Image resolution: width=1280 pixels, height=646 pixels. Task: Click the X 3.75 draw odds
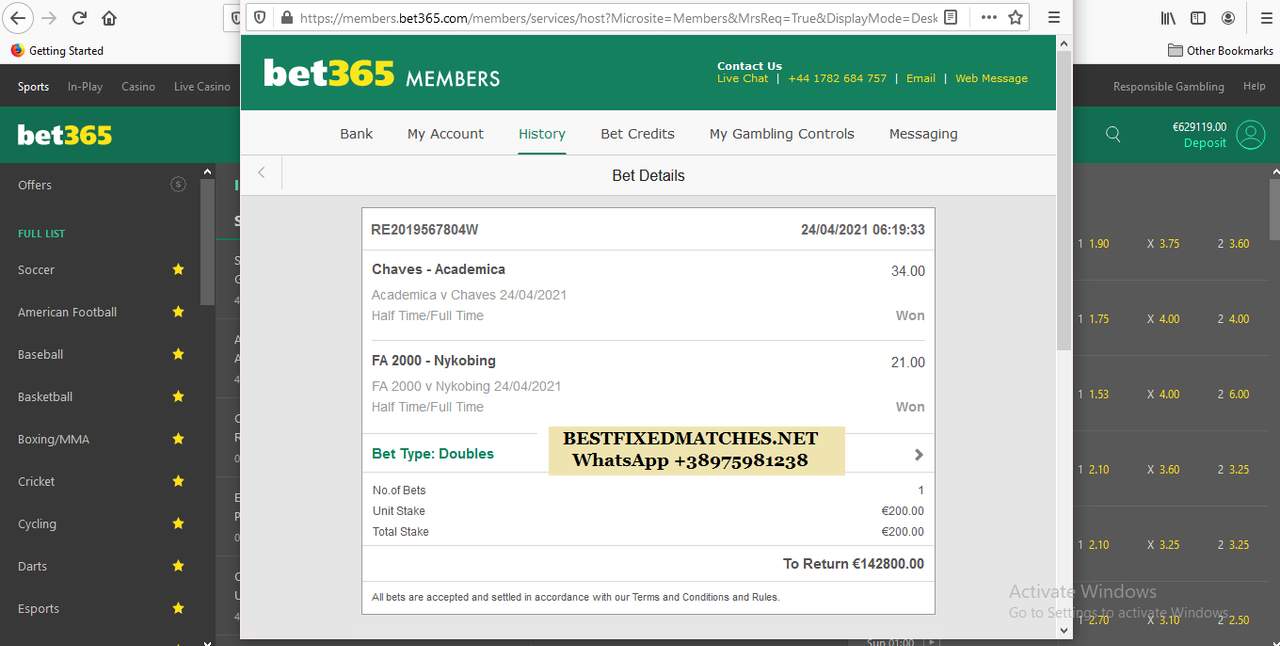click(x=1163, y=243)
